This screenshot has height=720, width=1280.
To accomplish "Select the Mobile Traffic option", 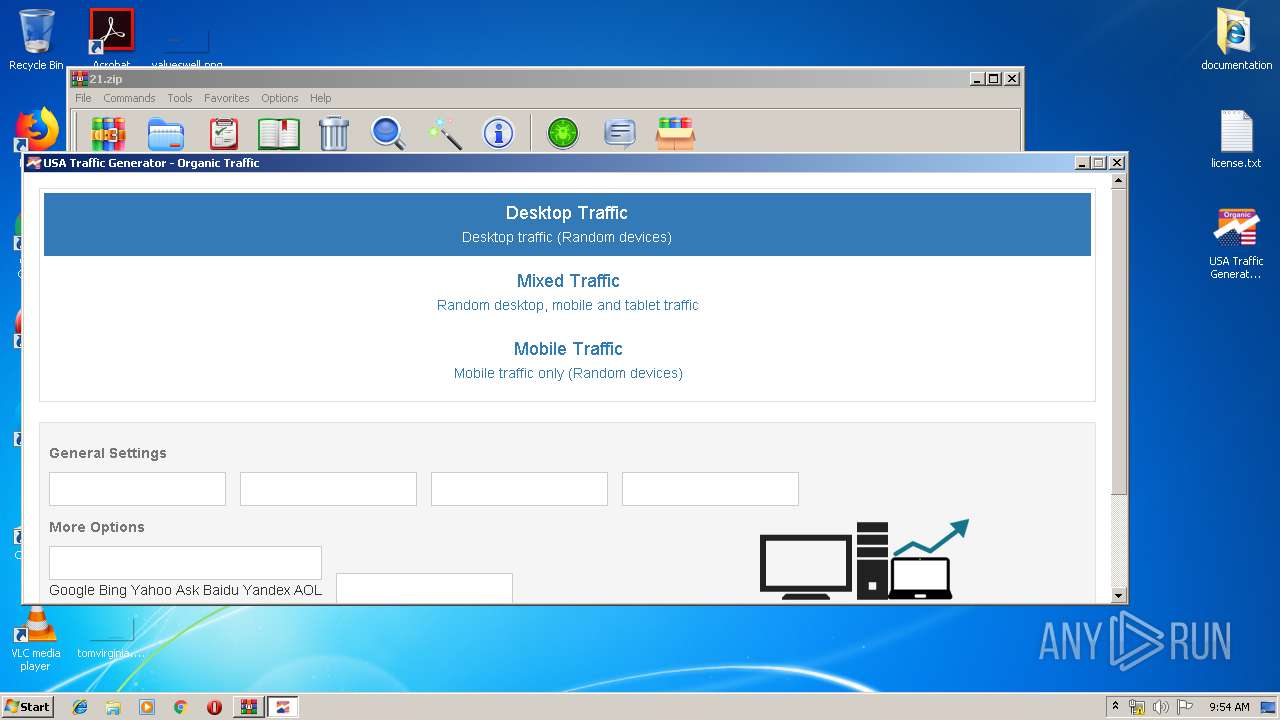I will [567, 360].
